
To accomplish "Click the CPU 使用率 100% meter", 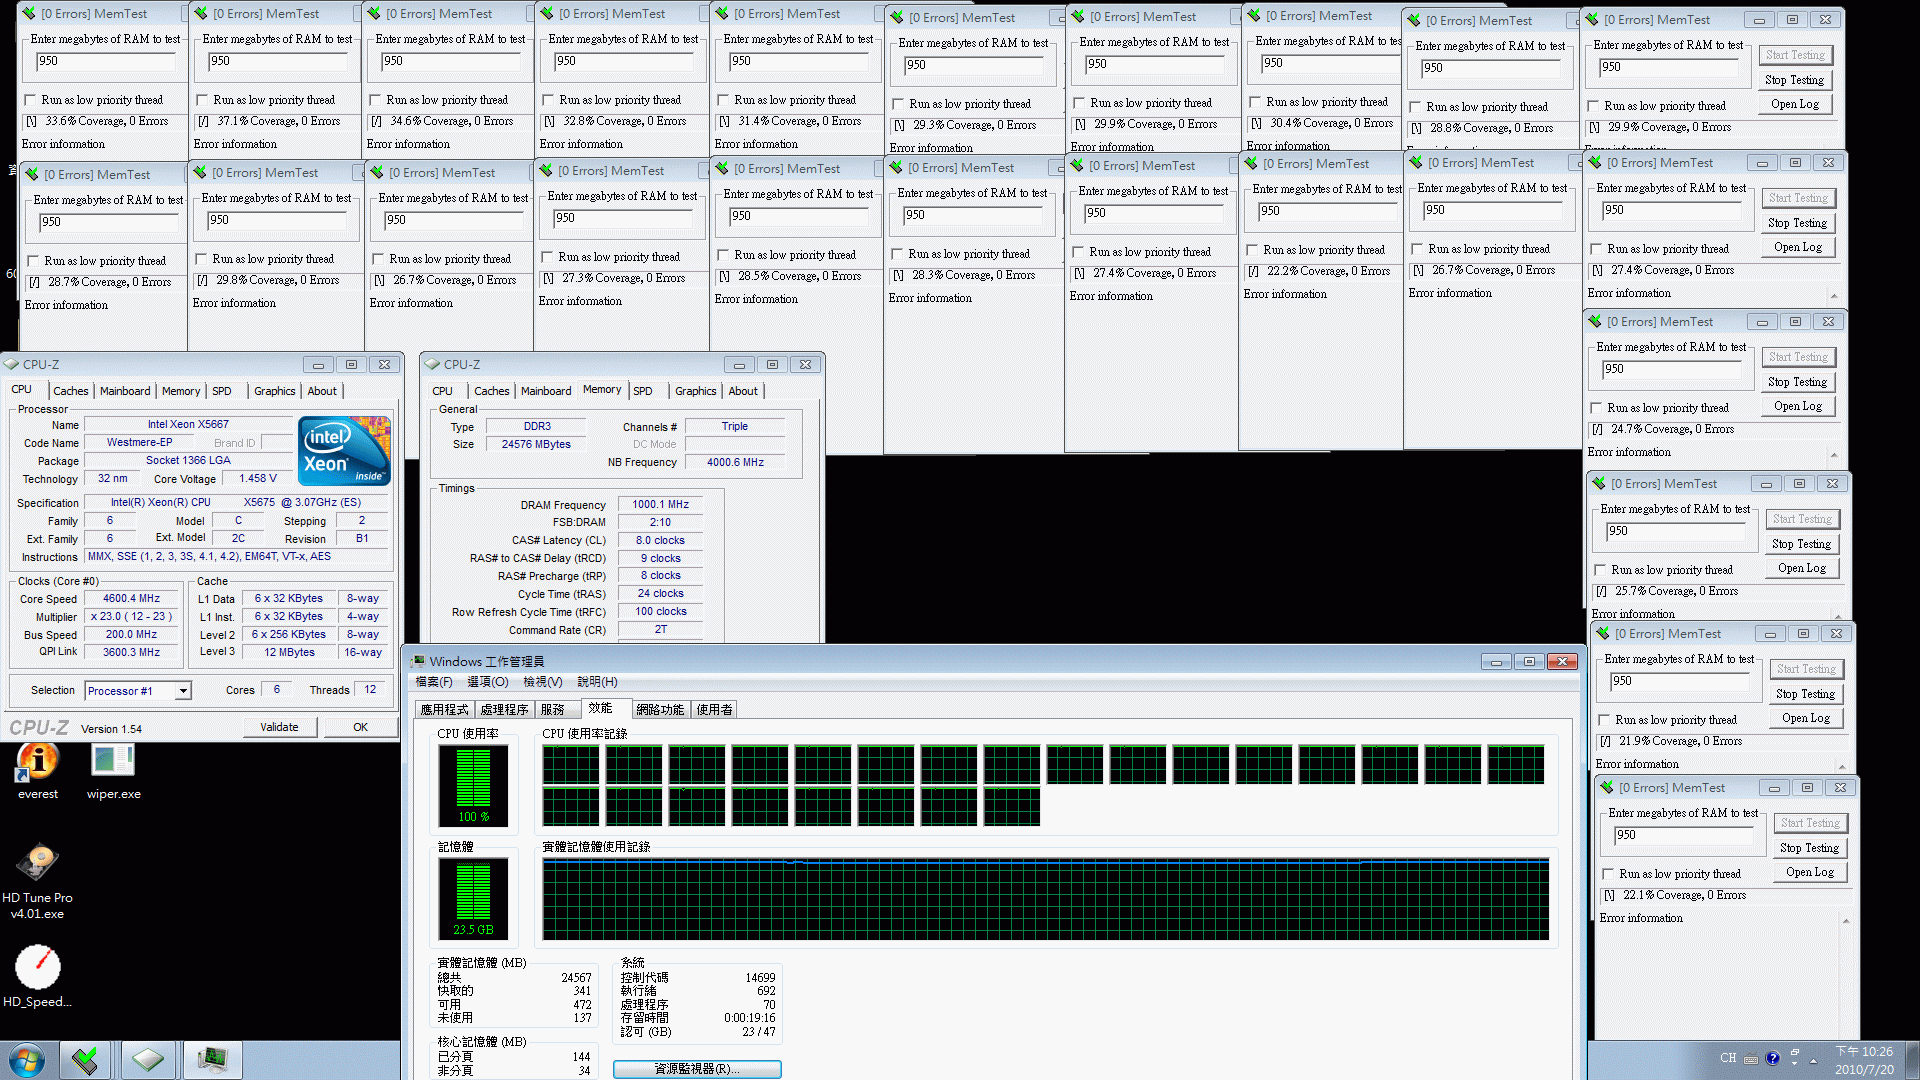I will [473, 785].
